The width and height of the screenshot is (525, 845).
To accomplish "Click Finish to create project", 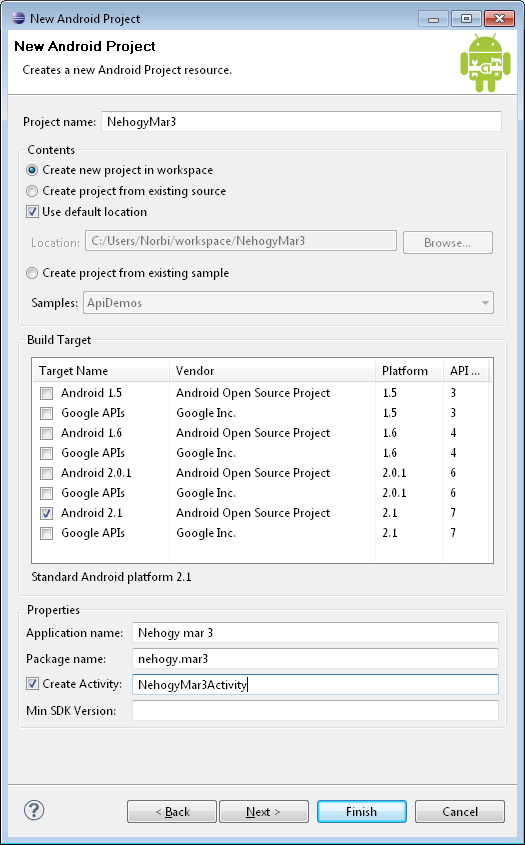I will (x=362, y=812).
